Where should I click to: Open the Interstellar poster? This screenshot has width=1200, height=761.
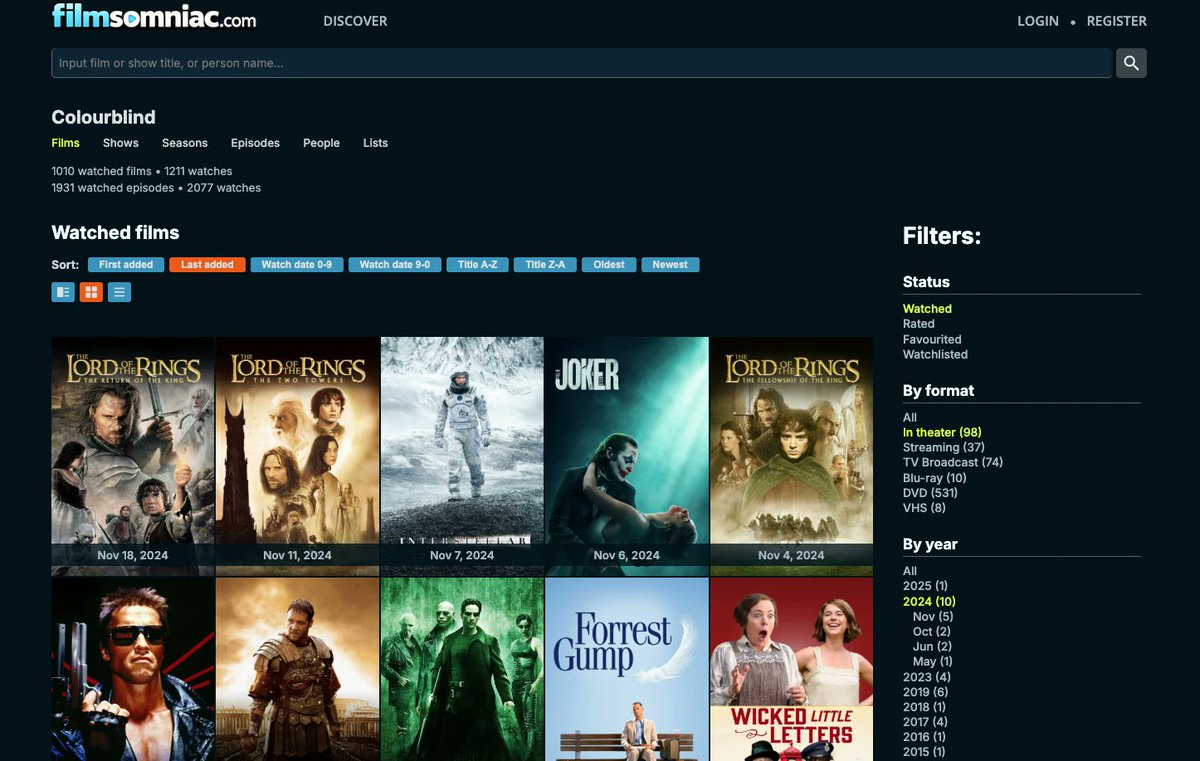point(462,456)
